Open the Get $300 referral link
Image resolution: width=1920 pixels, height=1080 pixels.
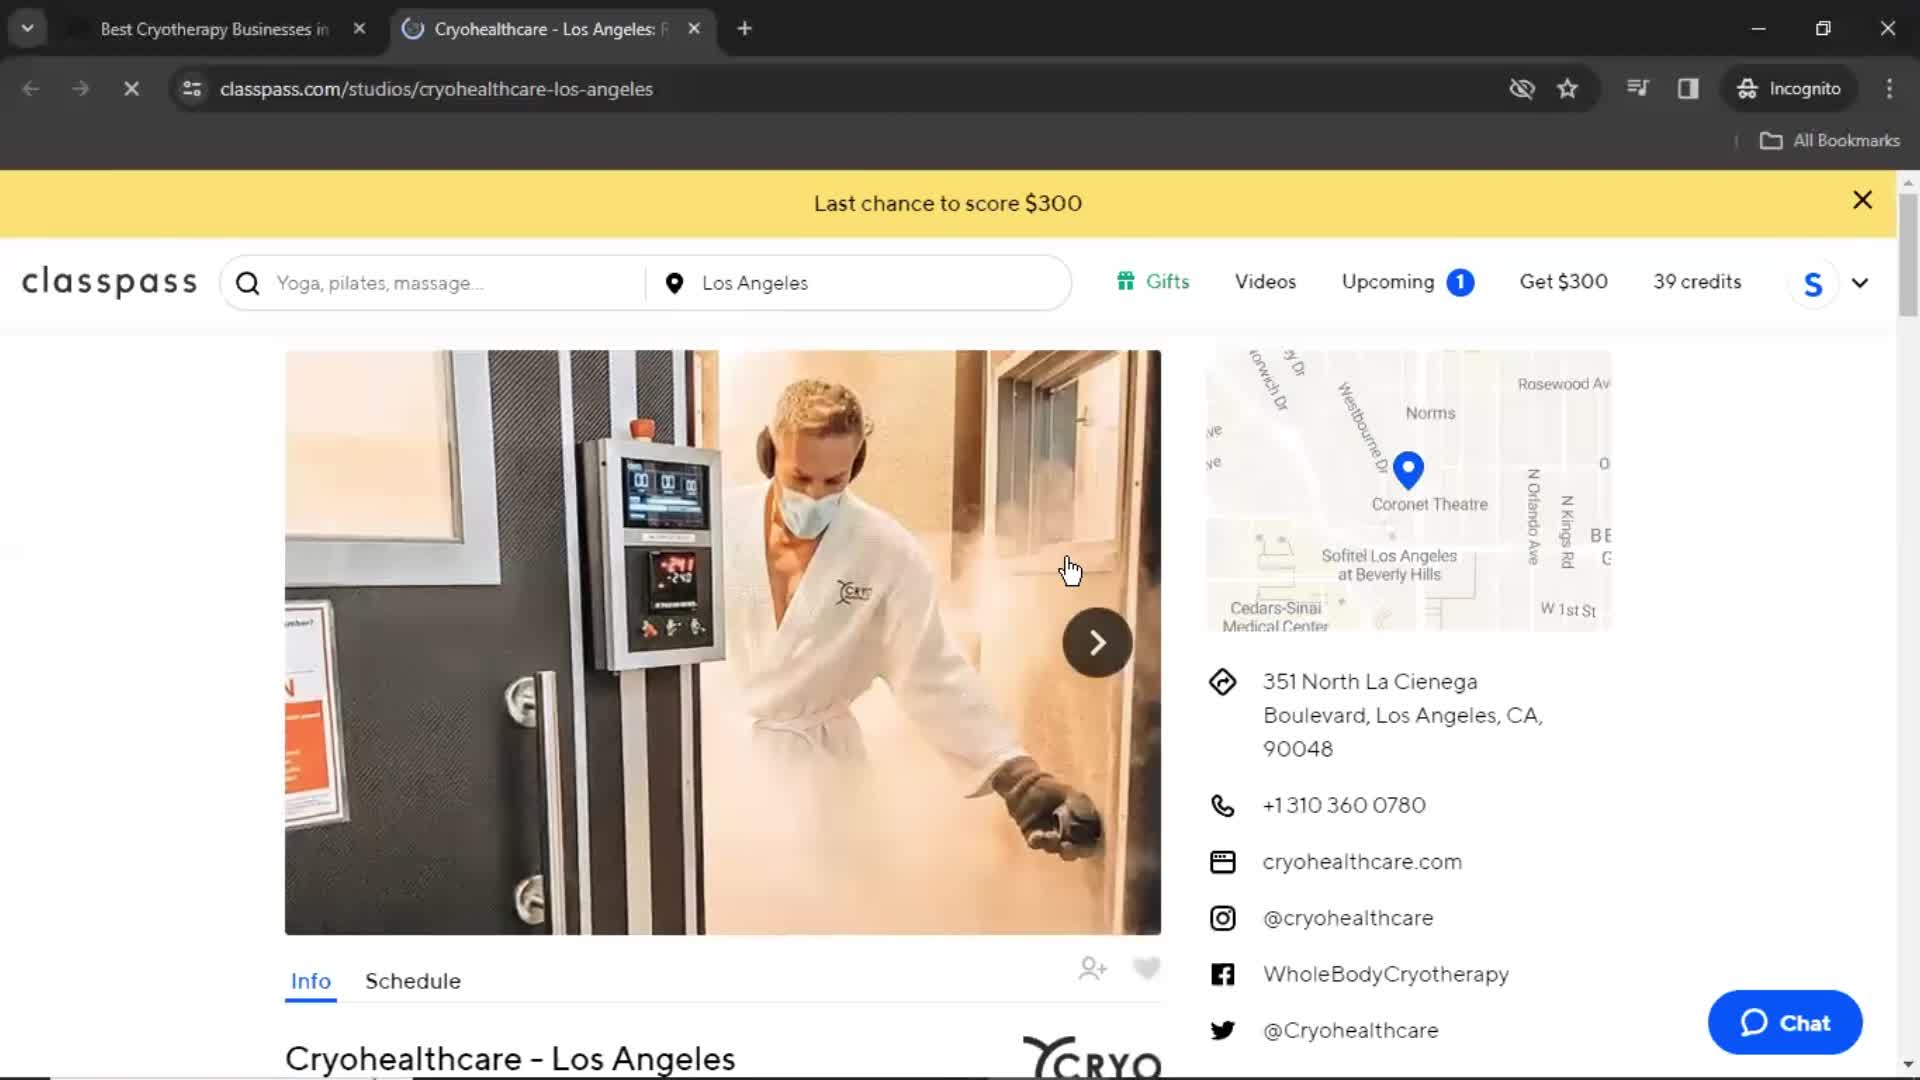[x=1563, y=282]
